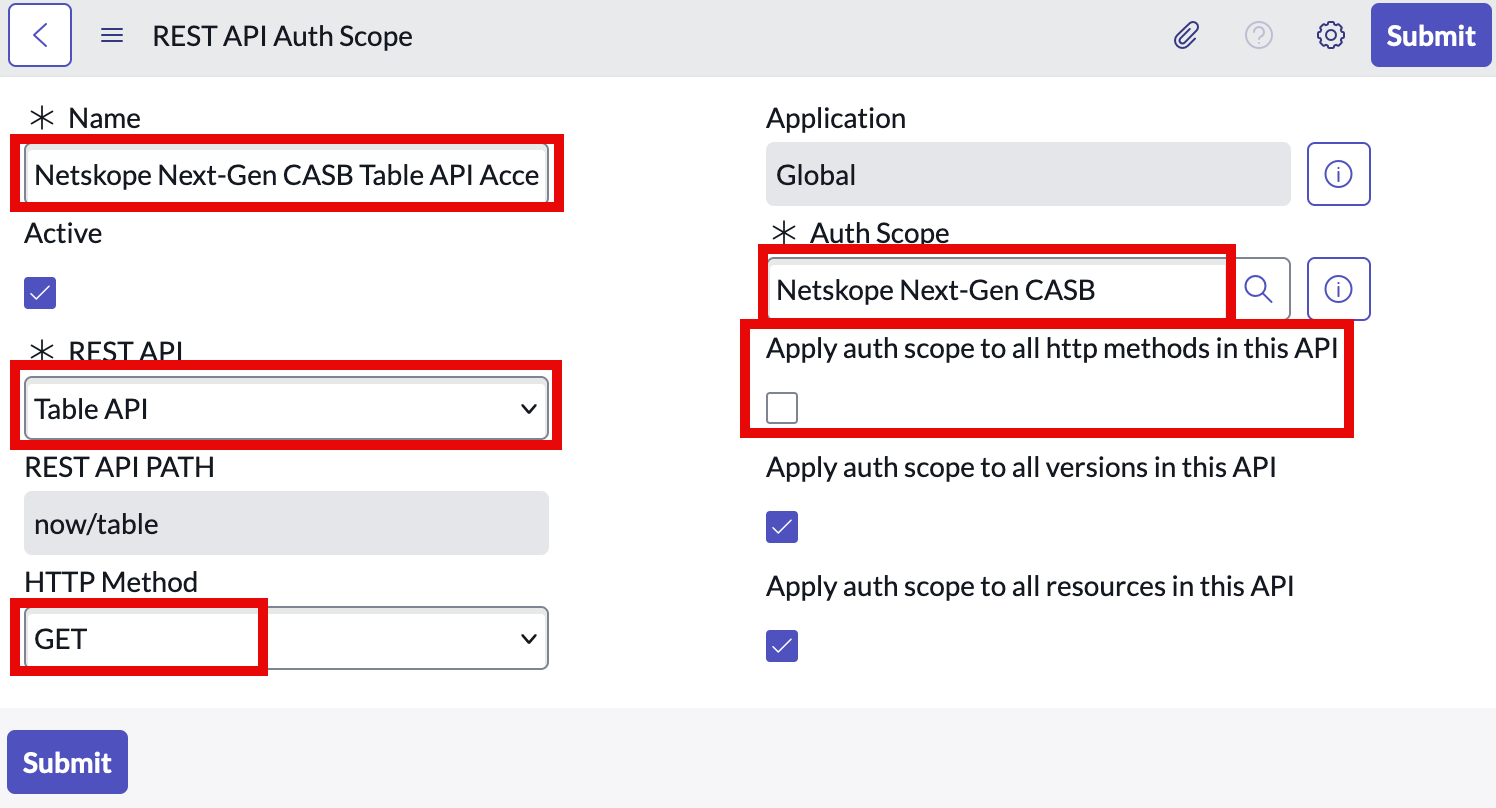
Task: Show Application info via the info icon
Action: [x=1339, y=174]
